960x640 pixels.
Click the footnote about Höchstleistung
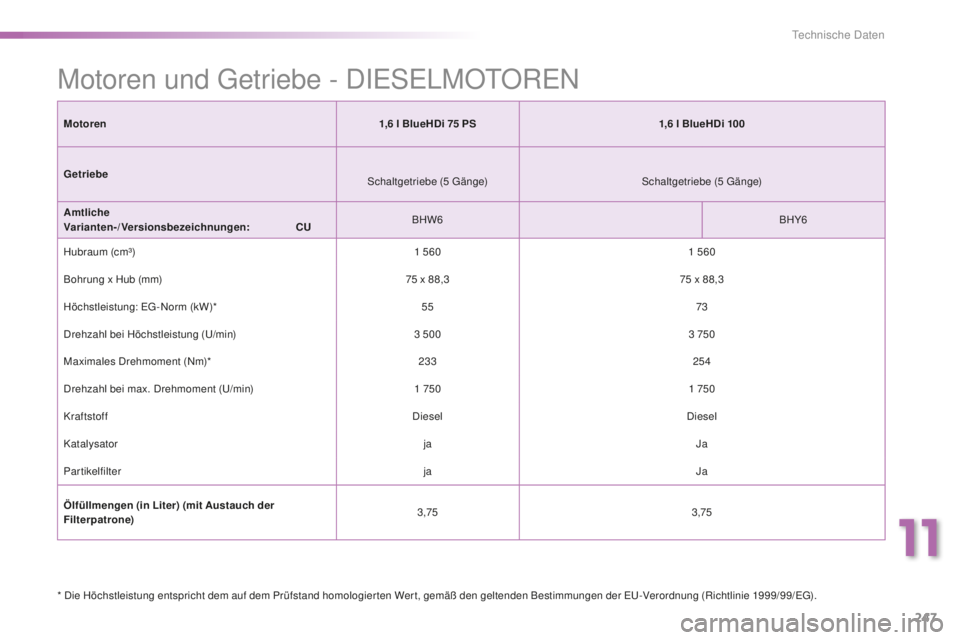[437, 595]
